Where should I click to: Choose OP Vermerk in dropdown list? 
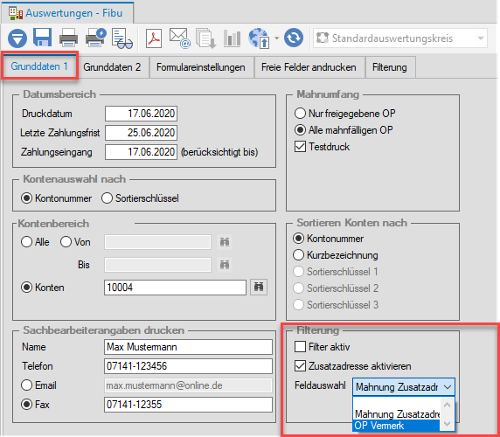tap(397, 426)
